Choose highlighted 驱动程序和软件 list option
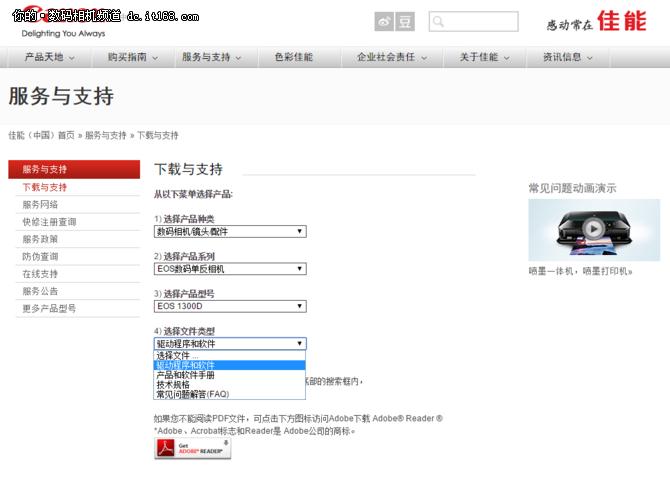Image resolution: width=670 pixels, height=501 pixels. (229, 365)
